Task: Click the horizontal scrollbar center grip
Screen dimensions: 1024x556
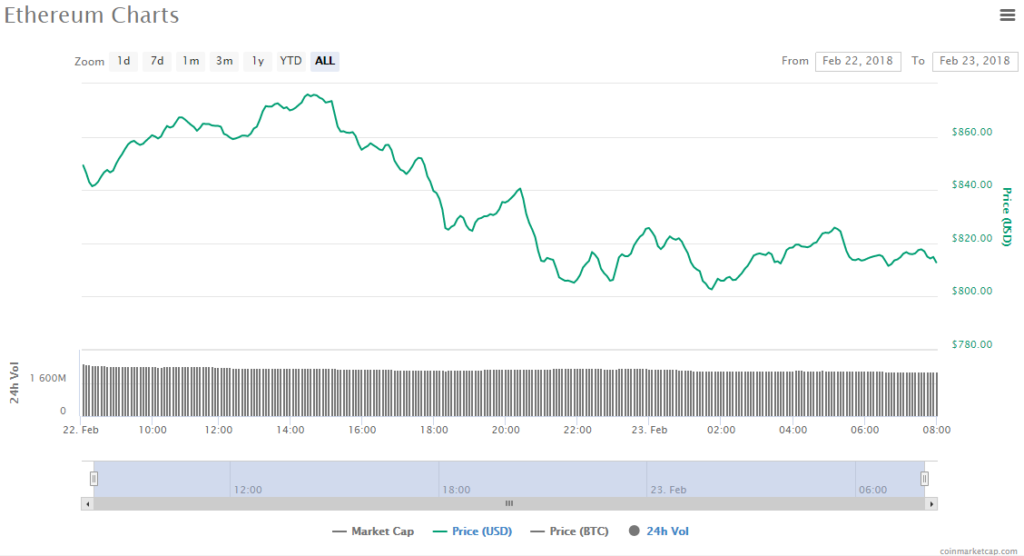Action: (x=508, y=503)
